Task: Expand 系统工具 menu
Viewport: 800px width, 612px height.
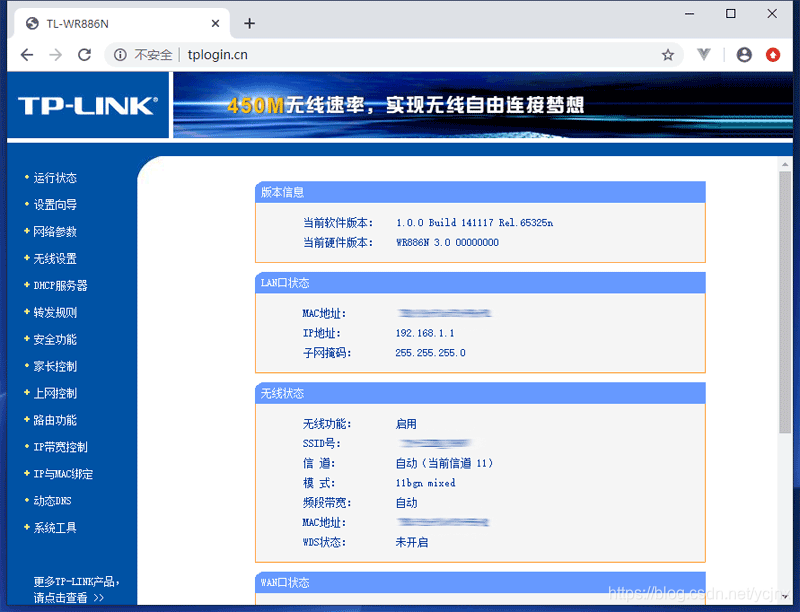Action: [x=55, y=527]
